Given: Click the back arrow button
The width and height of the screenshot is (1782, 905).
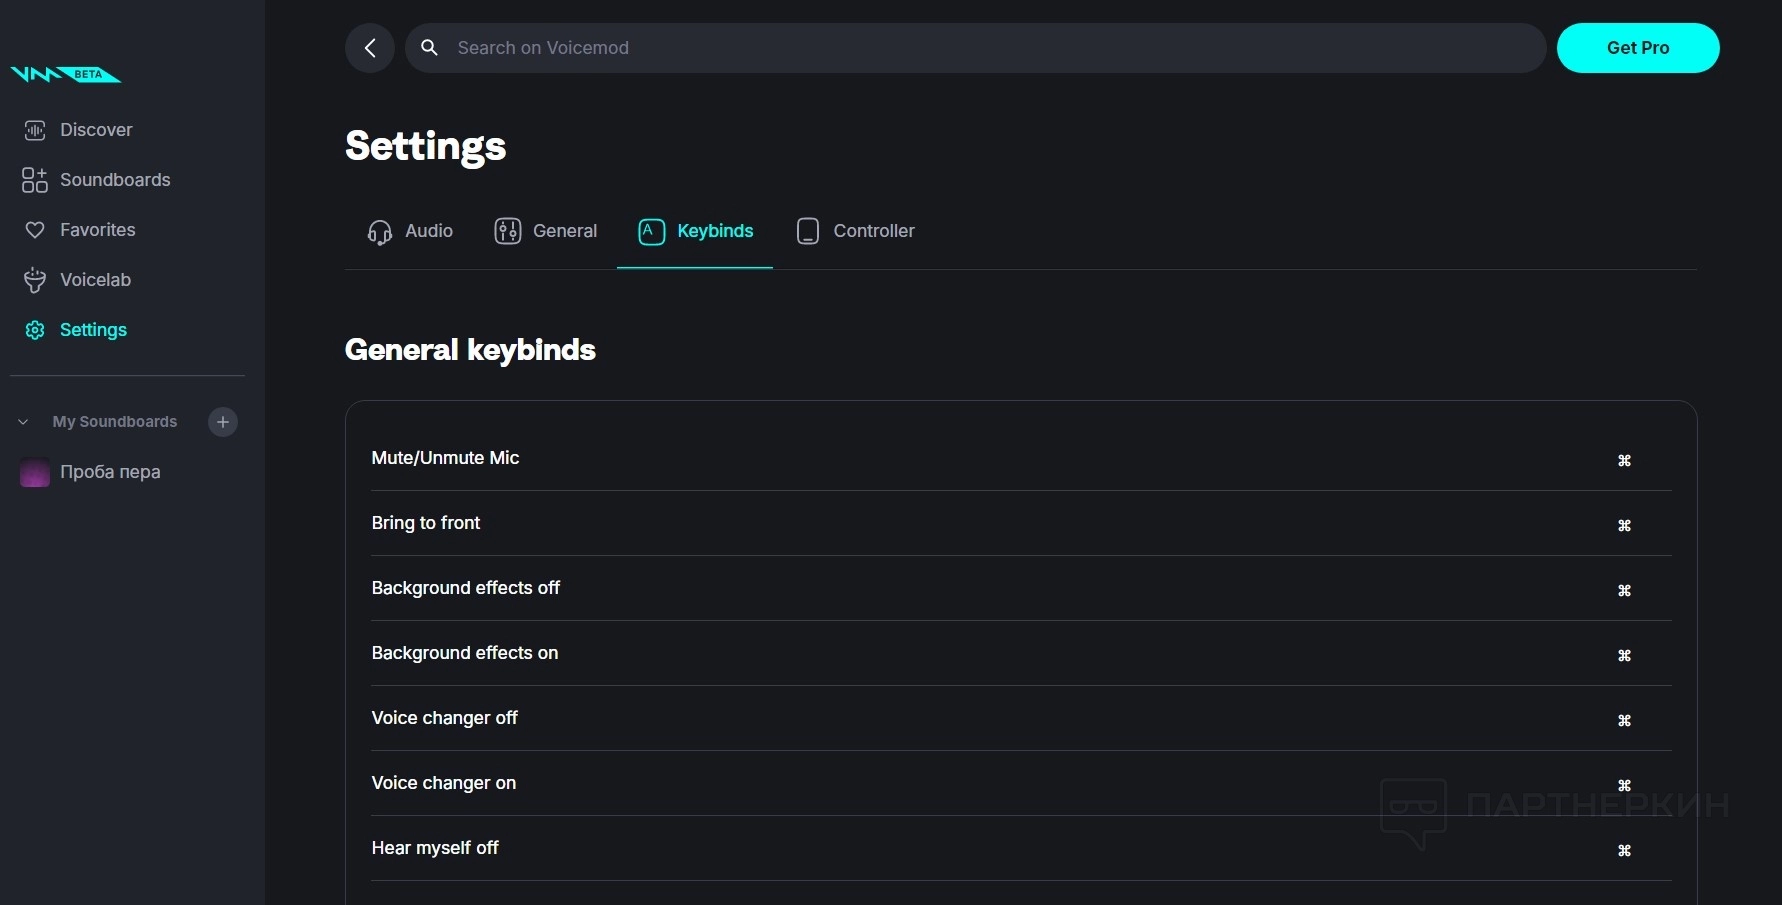Looking at the screenshot, I should 370,48.
